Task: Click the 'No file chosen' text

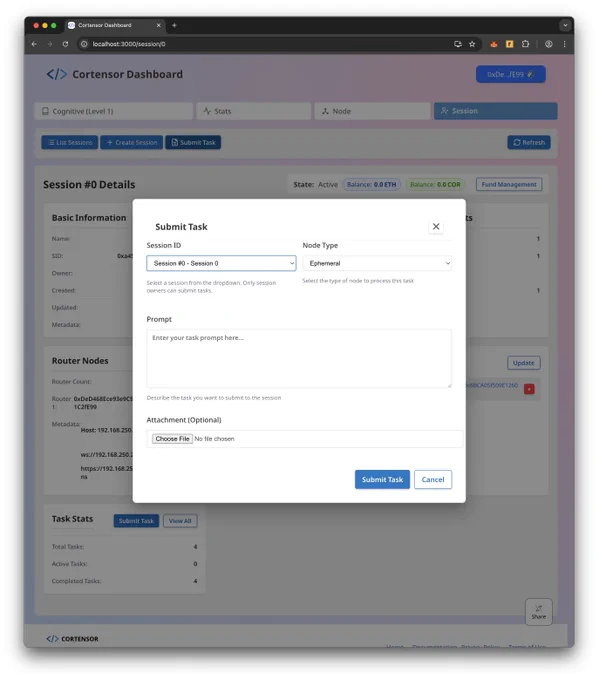Action: 214,439
